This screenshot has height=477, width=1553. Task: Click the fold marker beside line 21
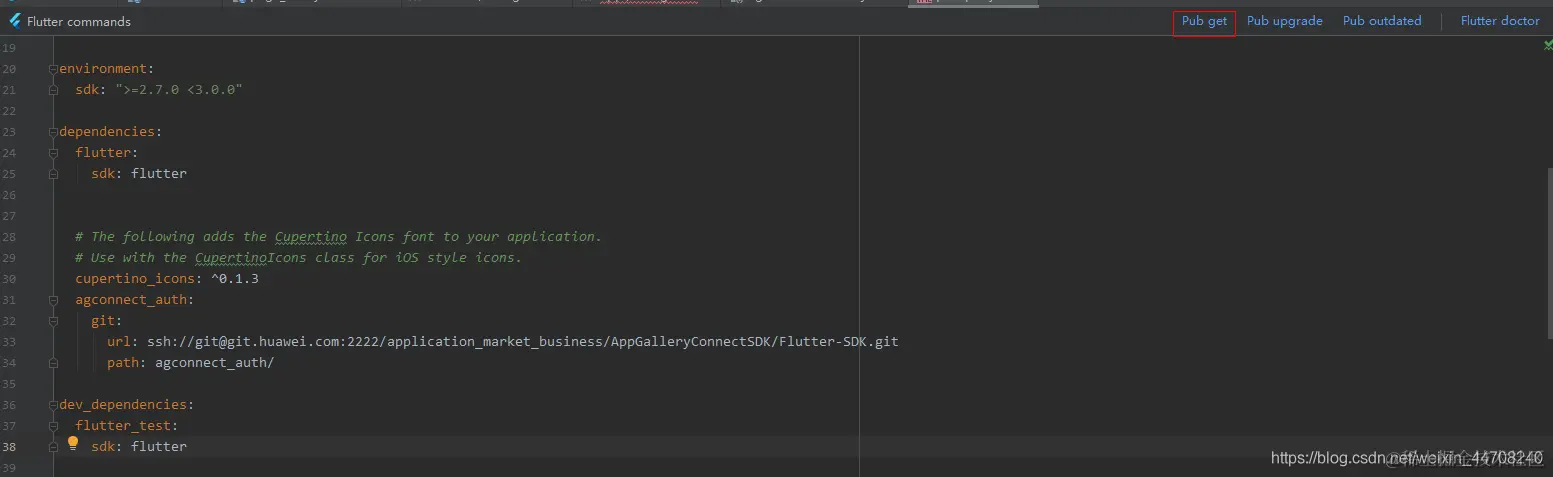(54, 90)
